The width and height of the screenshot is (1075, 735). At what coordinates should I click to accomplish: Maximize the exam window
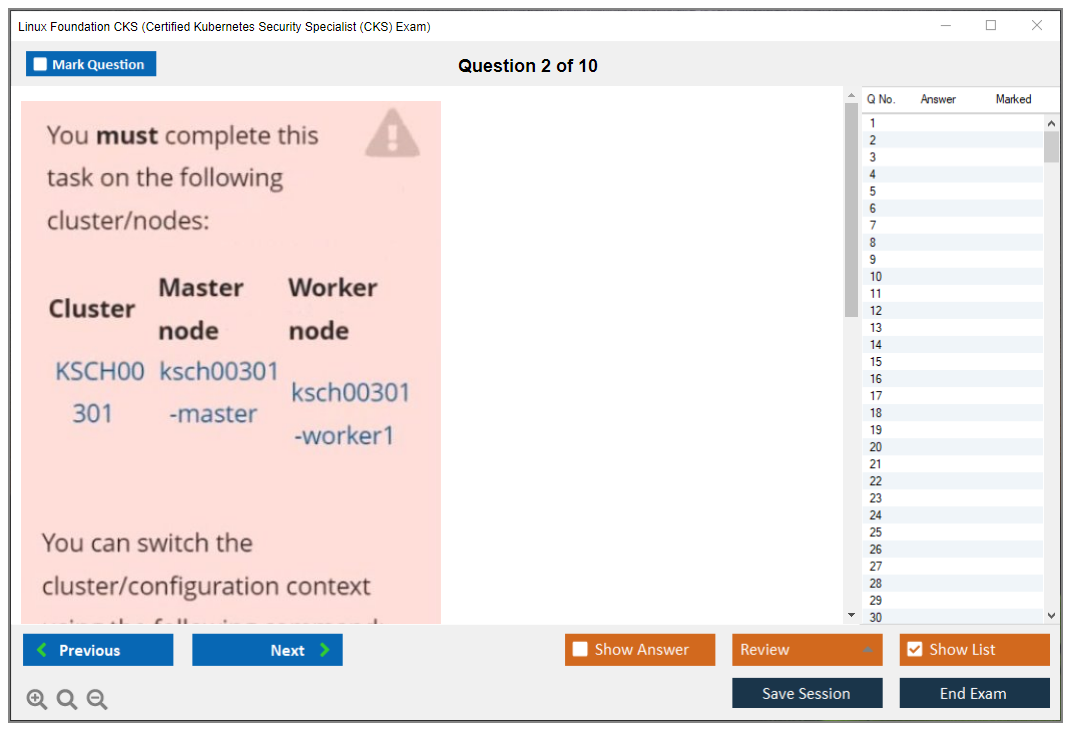point(991,26)
